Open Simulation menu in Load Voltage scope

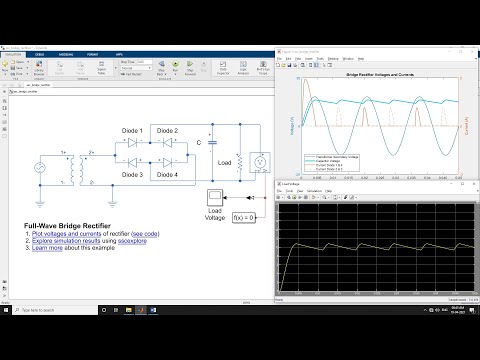pos(314,191)
